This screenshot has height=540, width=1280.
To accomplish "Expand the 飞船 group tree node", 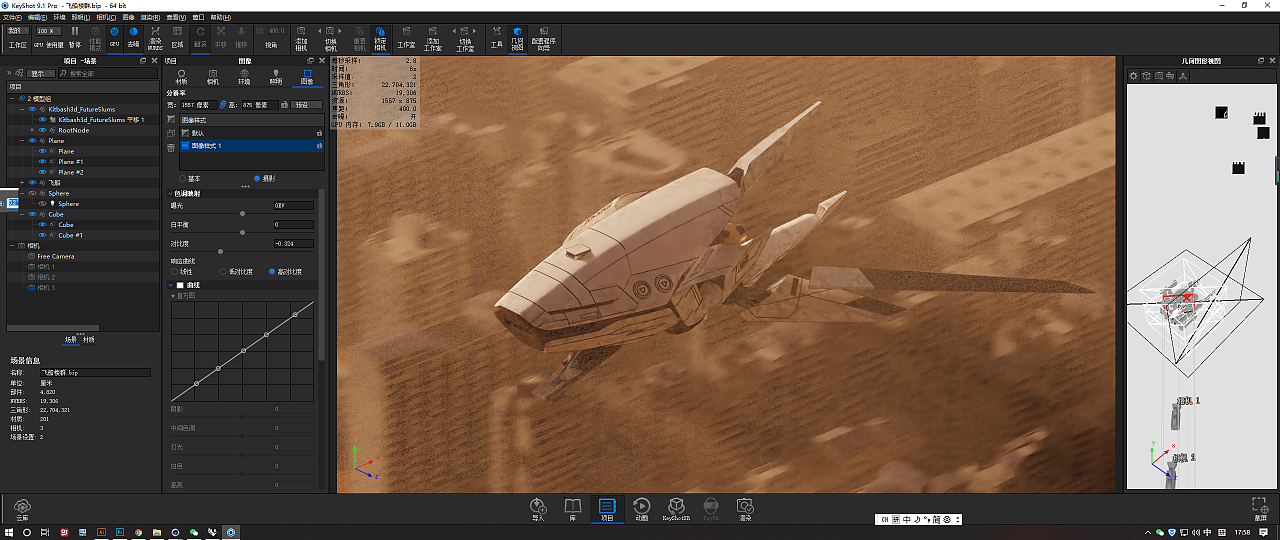I will [21, 182].
